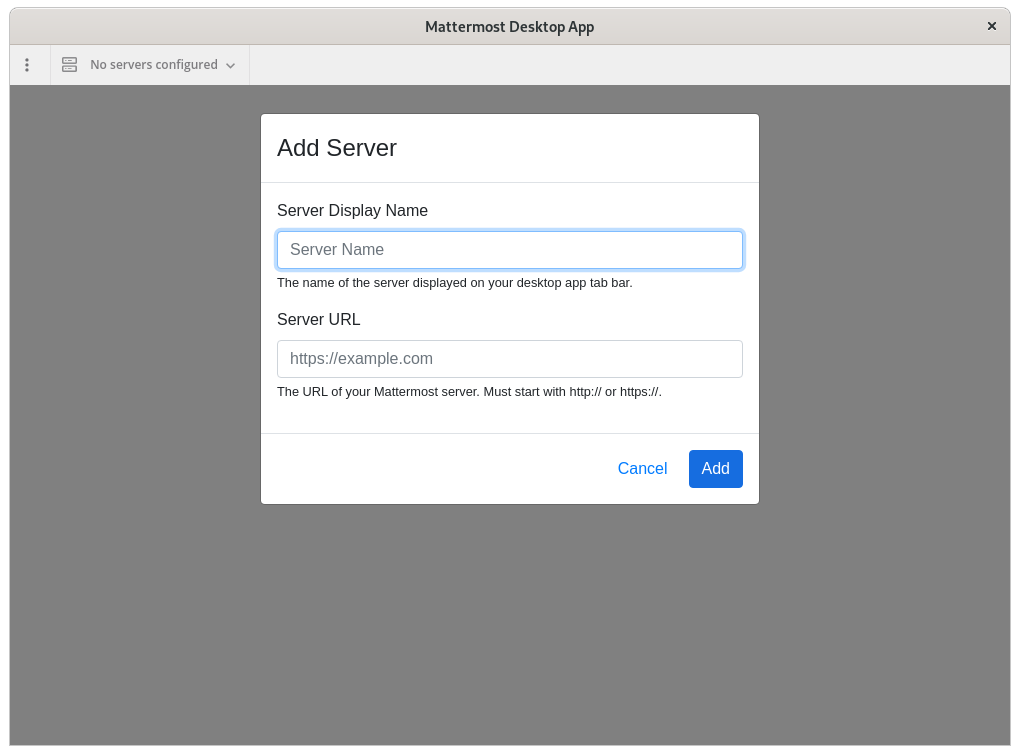Click the Add Server dialog heading
The width and height of the screenshot is (1020, 755).
point(336,148)
